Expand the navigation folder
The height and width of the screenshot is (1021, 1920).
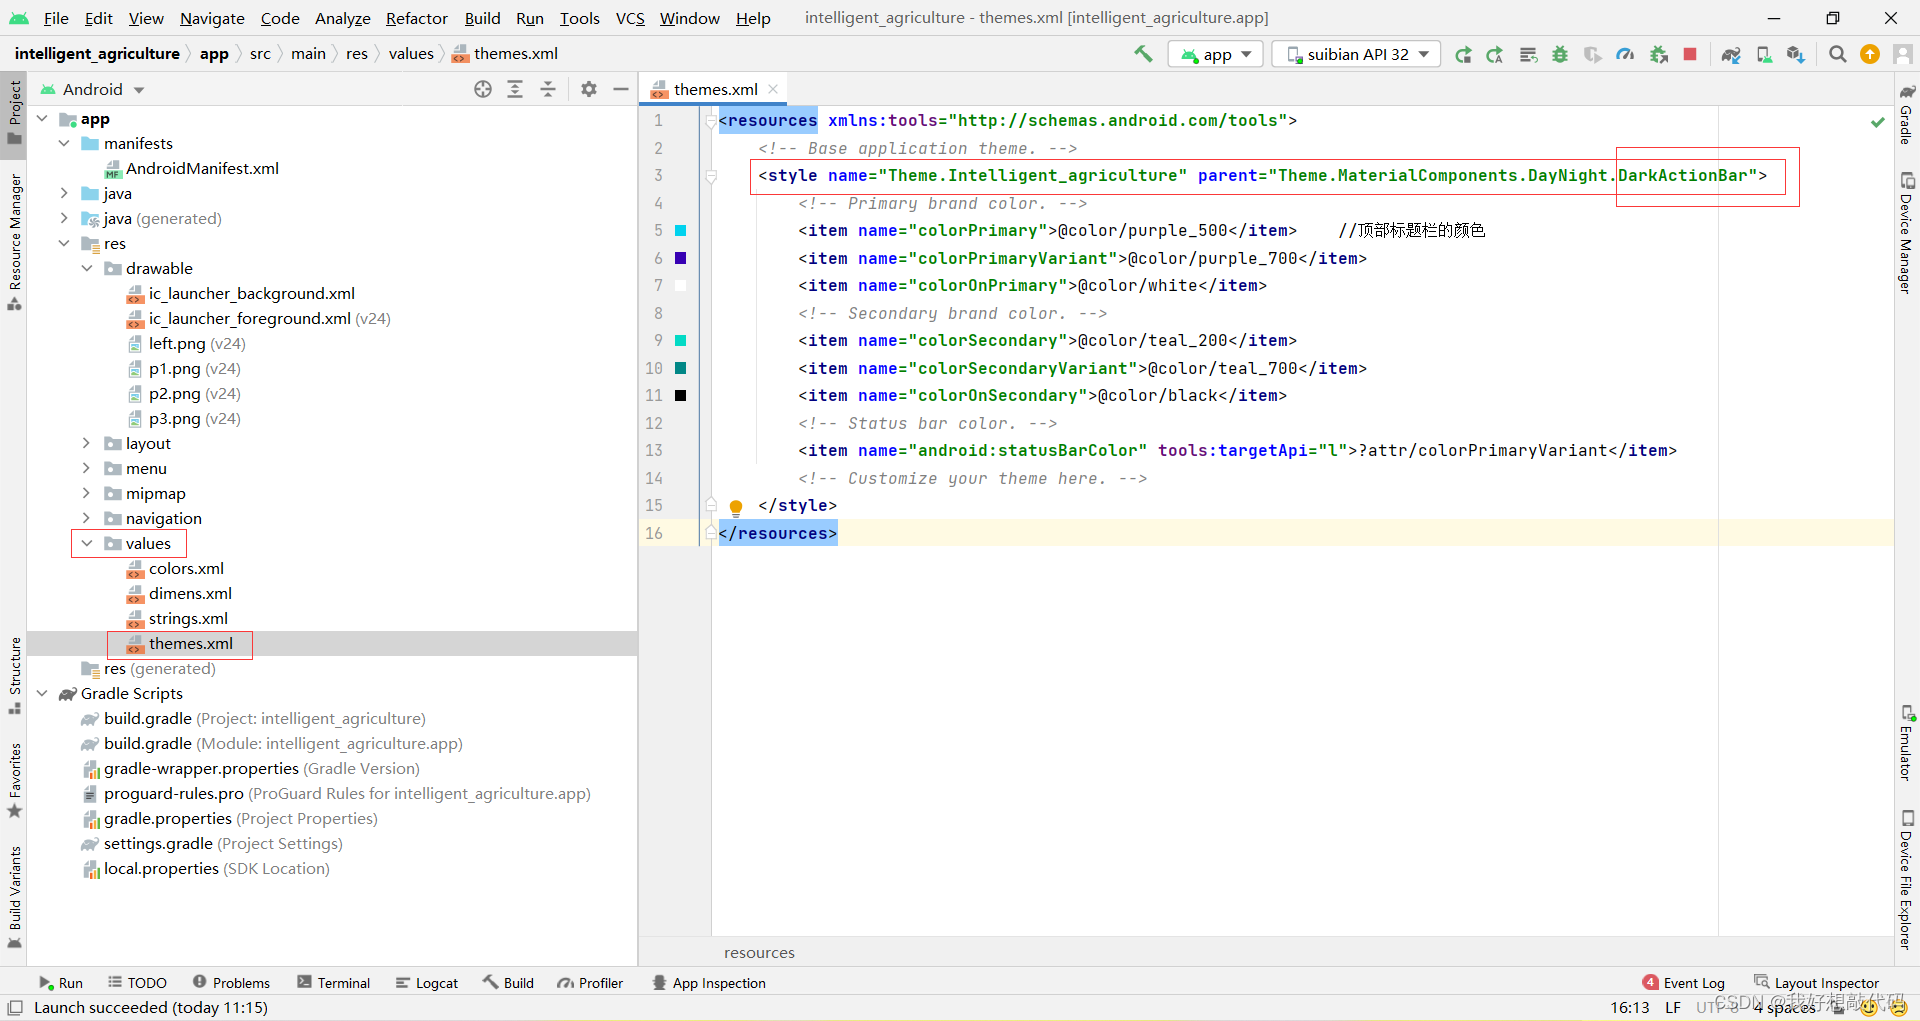pos(87,518)
